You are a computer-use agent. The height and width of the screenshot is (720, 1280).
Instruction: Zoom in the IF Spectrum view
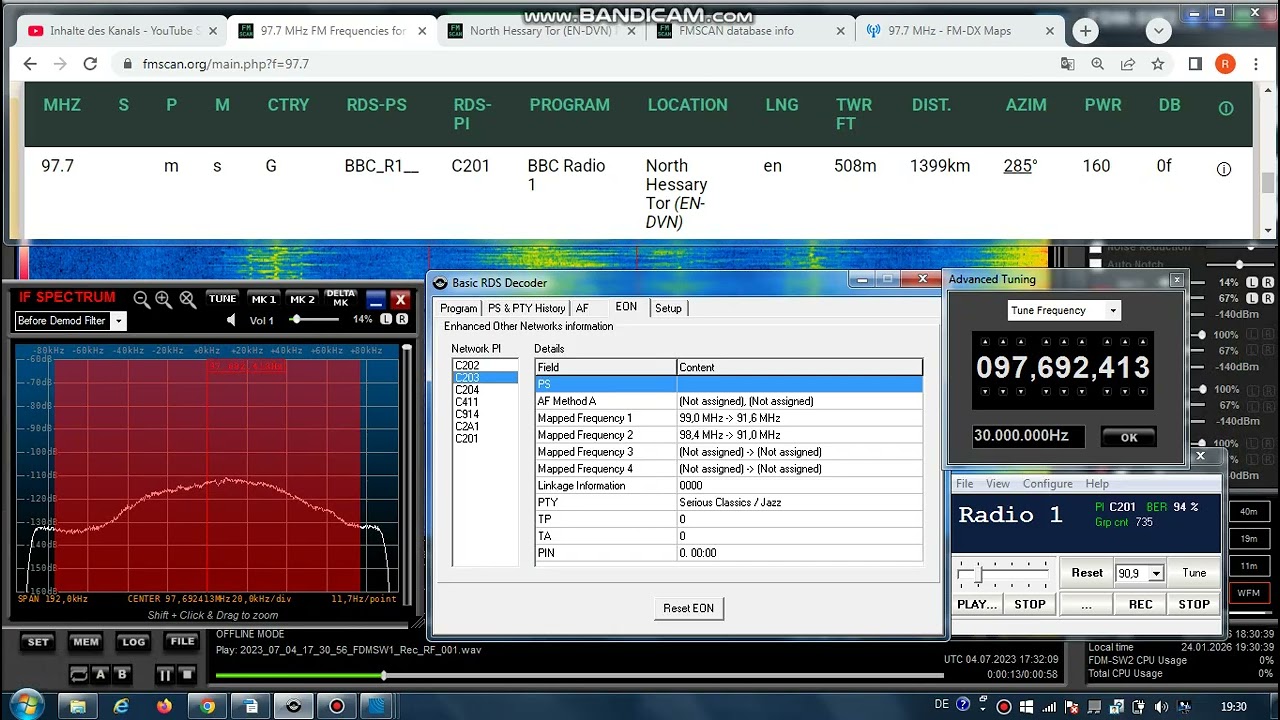164,299
